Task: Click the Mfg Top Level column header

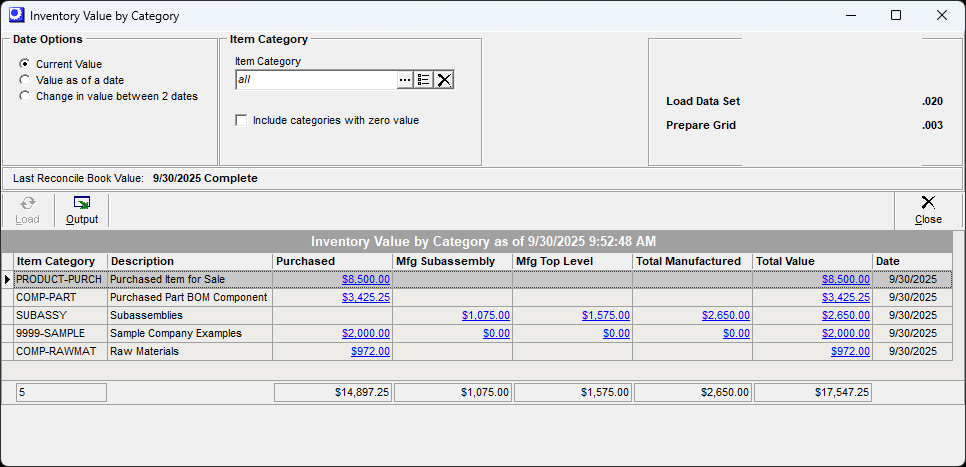Action: (x=572, y=261)
